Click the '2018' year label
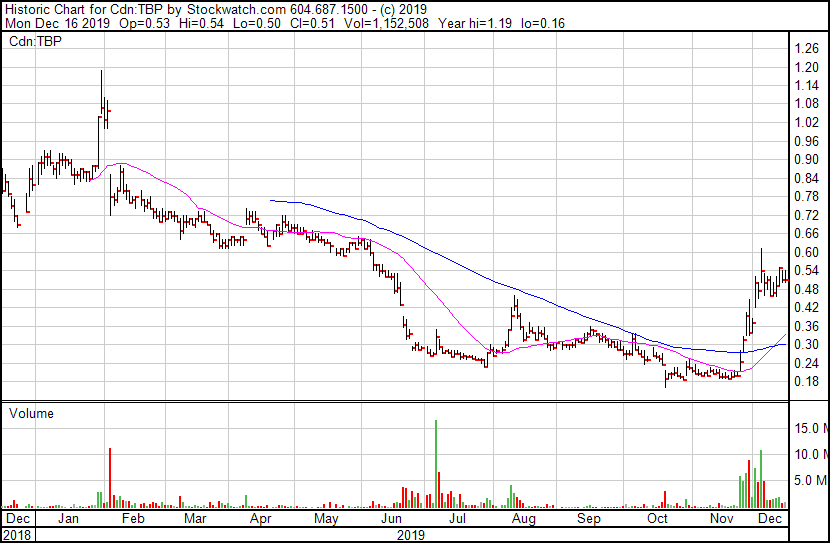 (17, 535)
